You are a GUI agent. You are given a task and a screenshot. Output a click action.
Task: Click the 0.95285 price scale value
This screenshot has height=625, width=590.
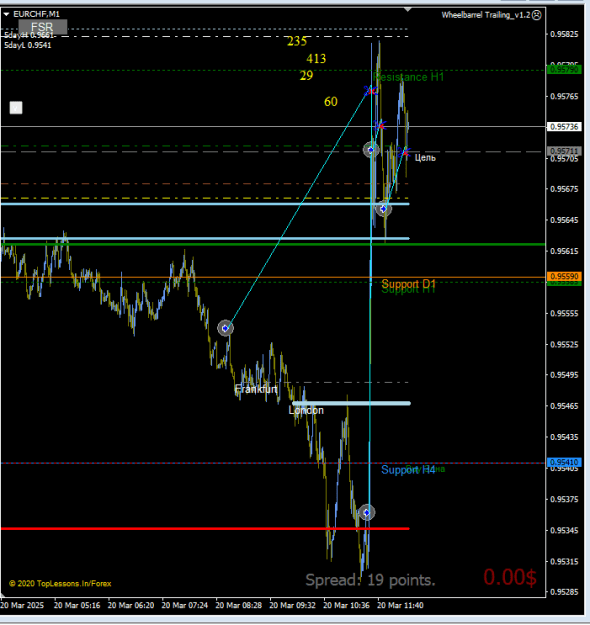point(564,592)
